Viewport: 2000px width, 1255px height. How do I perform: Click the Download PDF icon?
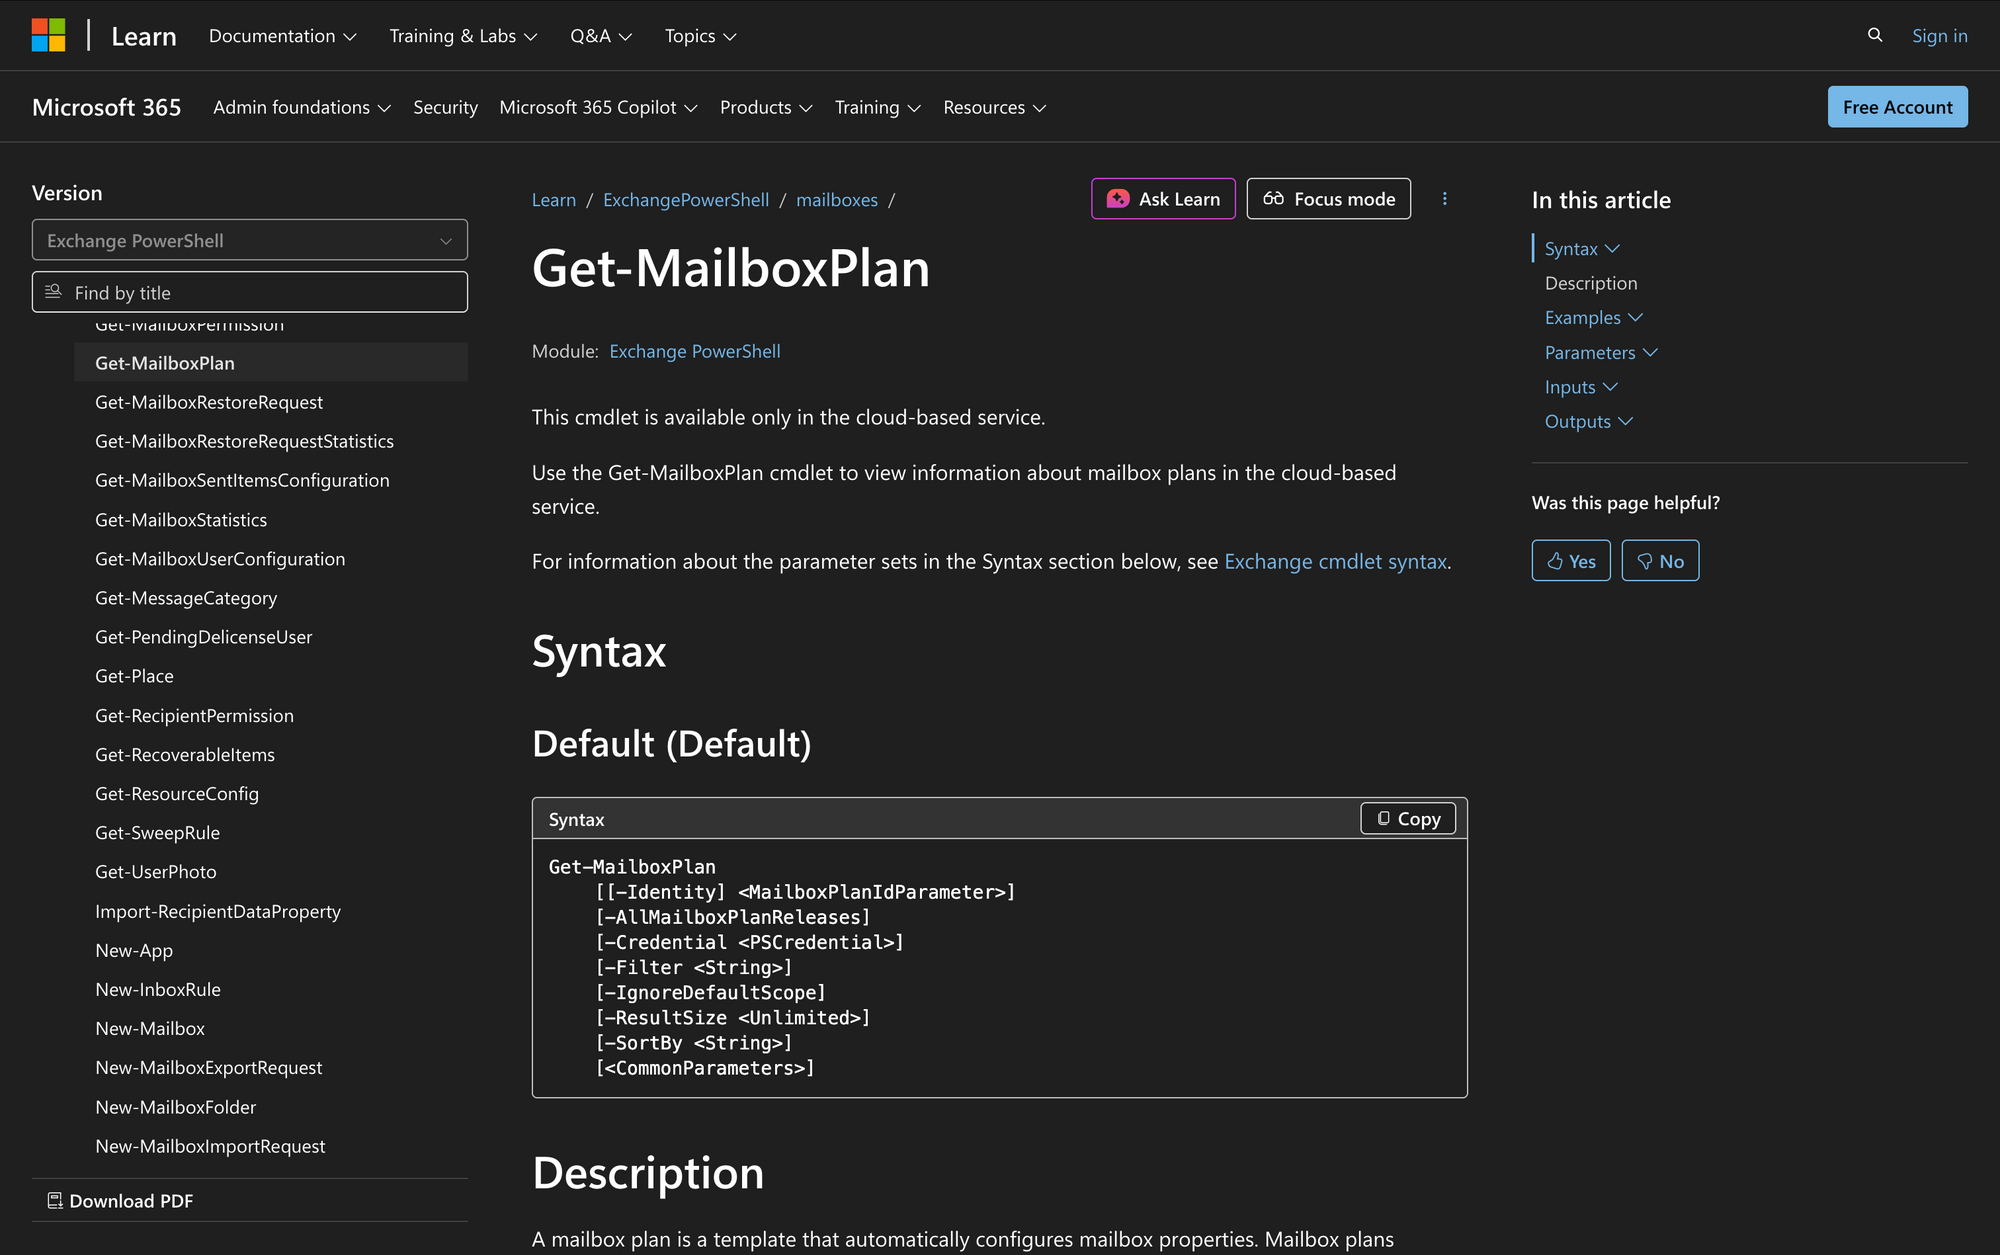coord(55,1199)
